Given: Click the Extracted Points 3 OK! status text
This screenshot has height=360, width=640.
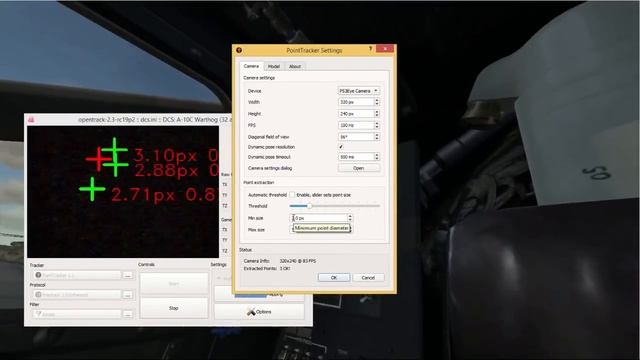Looking at the screenshot, I should pos(285,269).
